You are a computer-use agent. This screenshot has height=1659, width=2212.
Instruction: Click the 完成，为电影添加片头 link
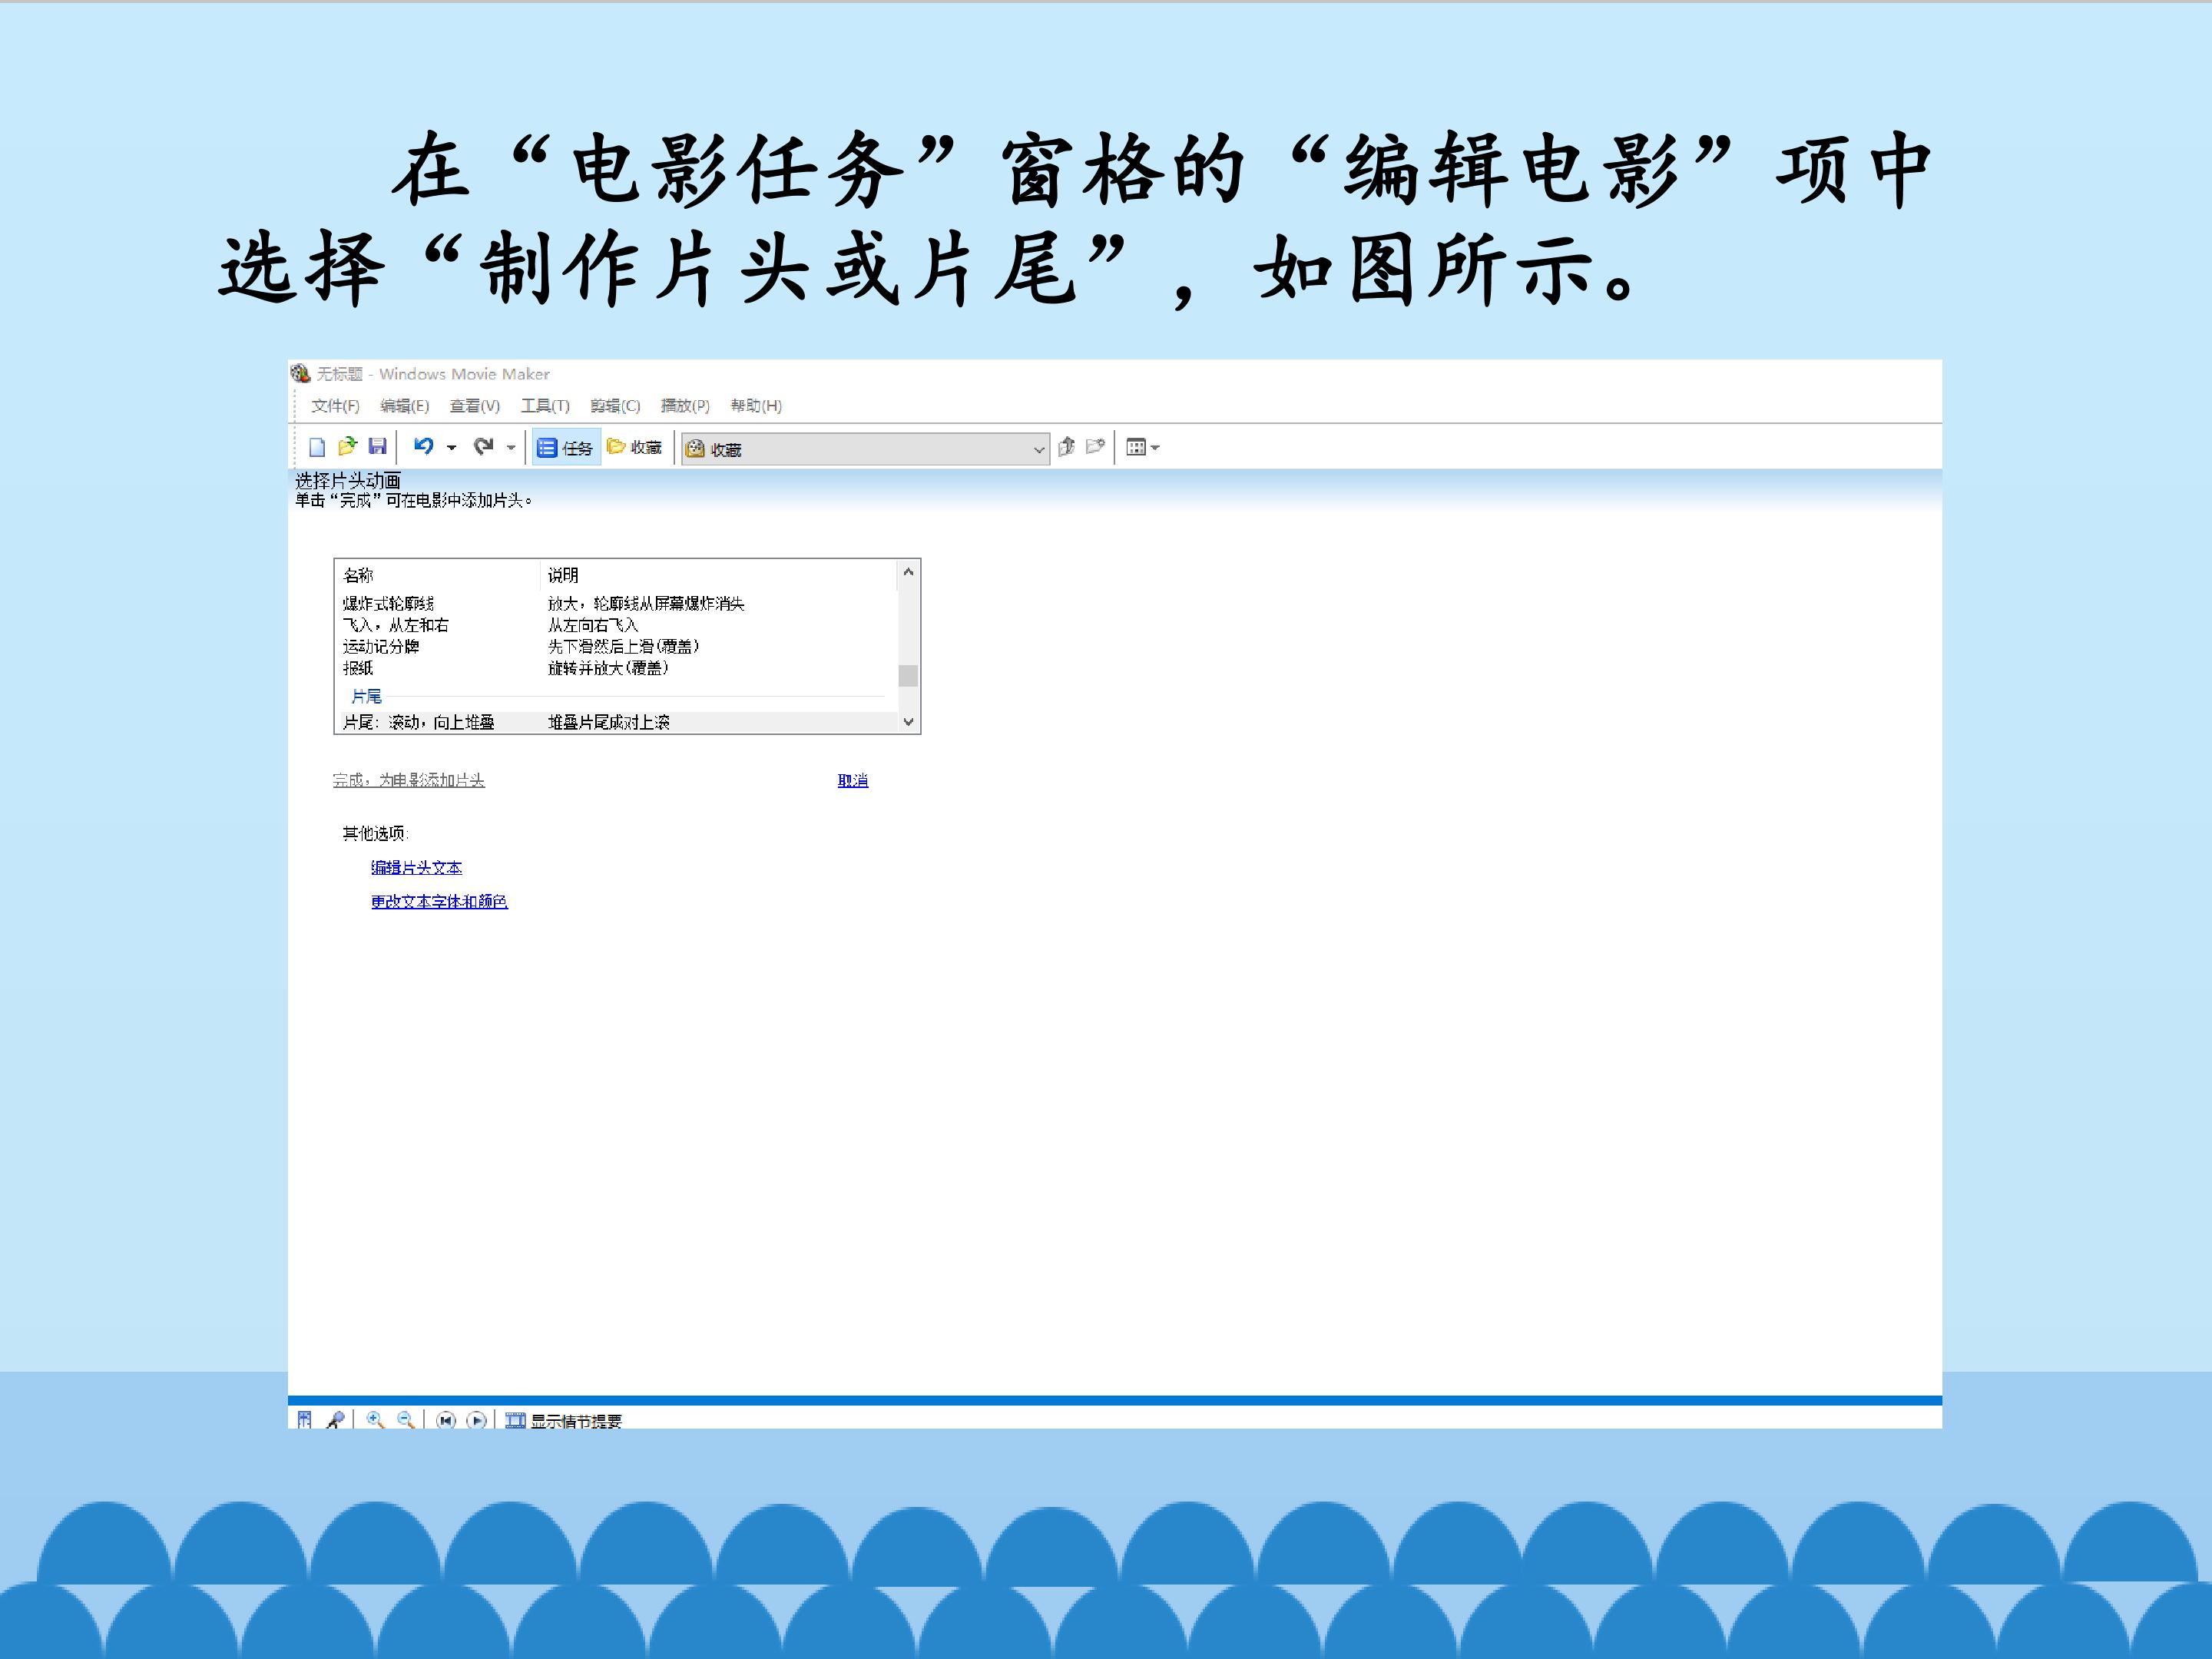[x=408, y=780]
